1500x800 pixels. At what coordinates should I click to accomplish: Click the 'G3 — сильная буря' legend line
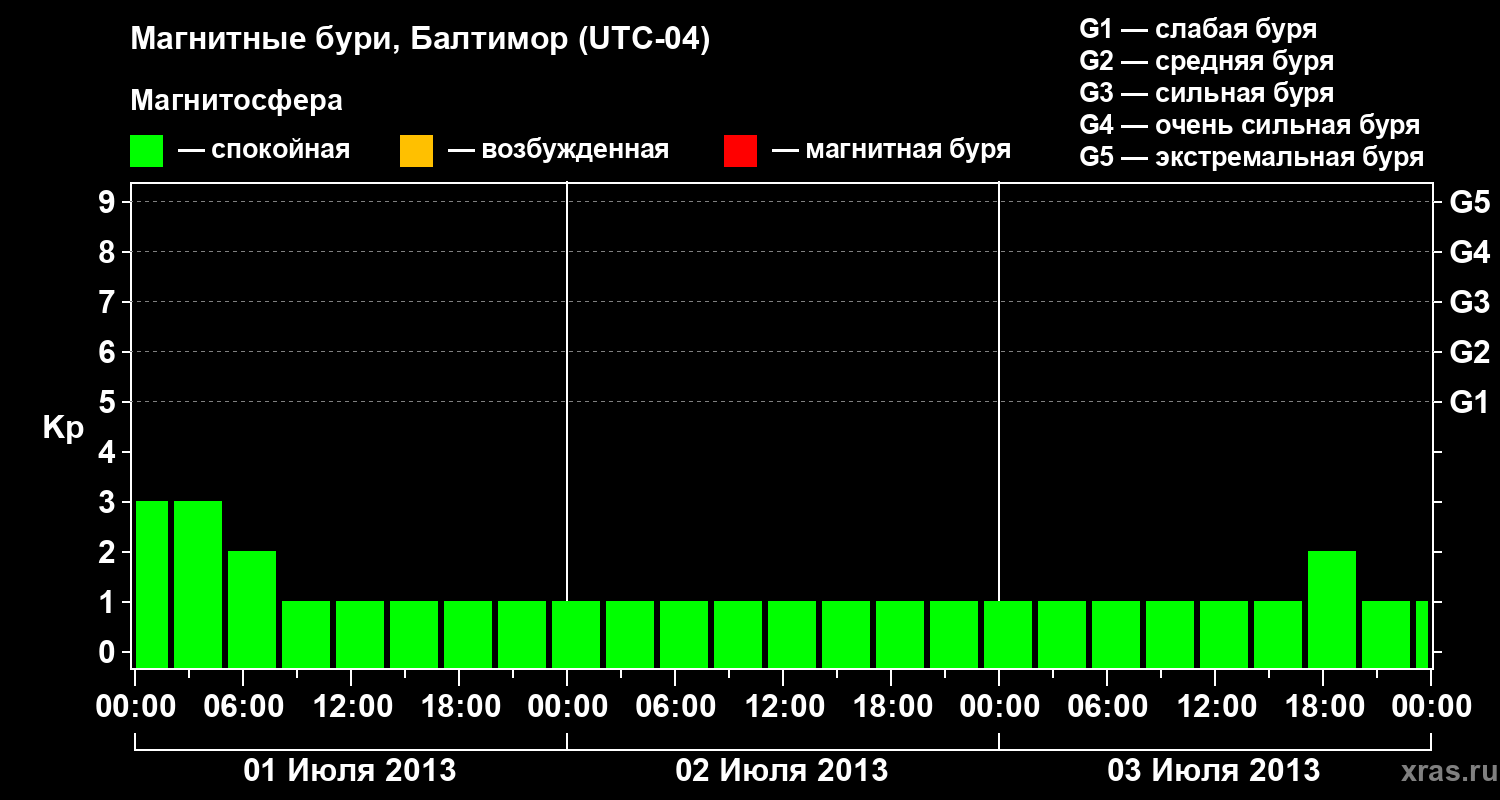pos(1206,93)
